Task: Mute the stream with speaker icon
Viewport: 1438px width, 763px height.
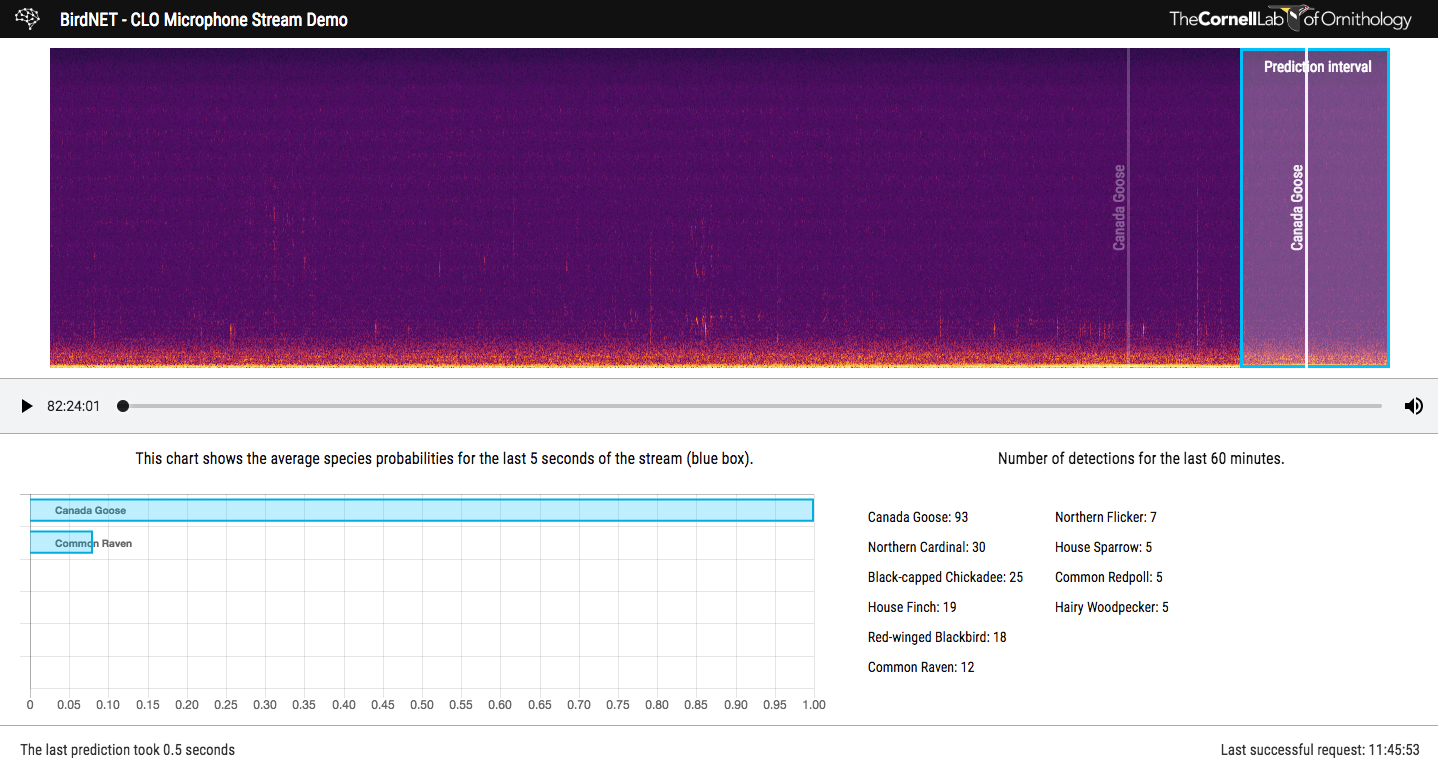Action: click(1413, 406)
